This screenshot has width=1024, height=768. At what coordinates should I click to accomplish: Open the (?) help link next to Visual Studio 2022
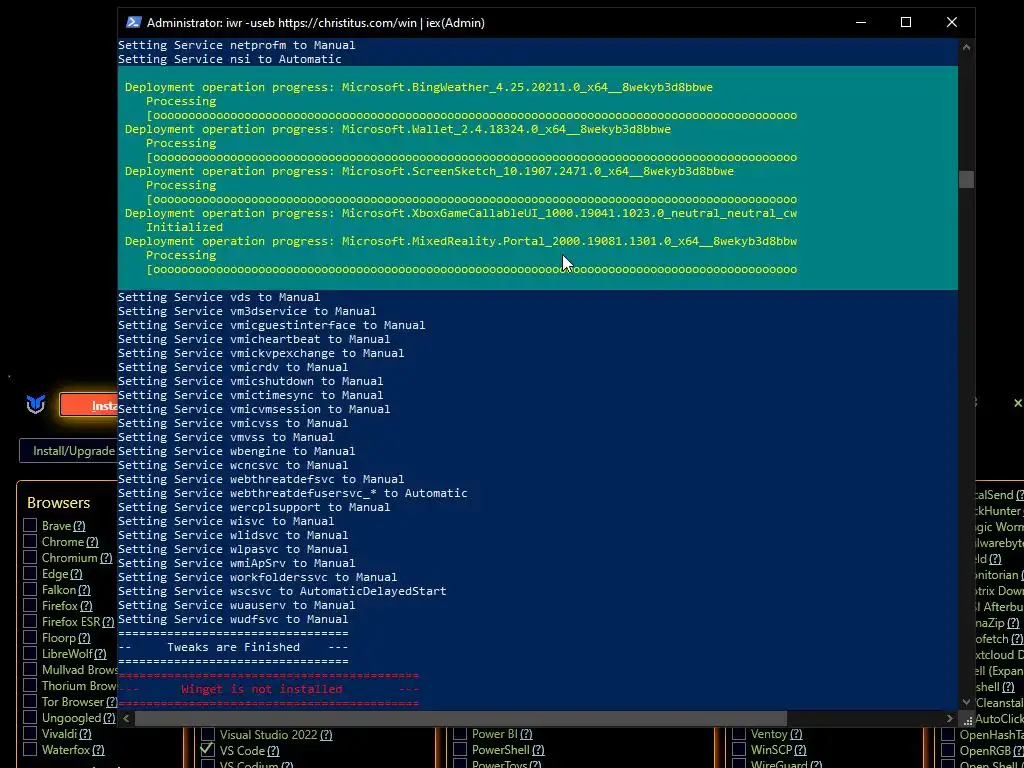point(326,735)
